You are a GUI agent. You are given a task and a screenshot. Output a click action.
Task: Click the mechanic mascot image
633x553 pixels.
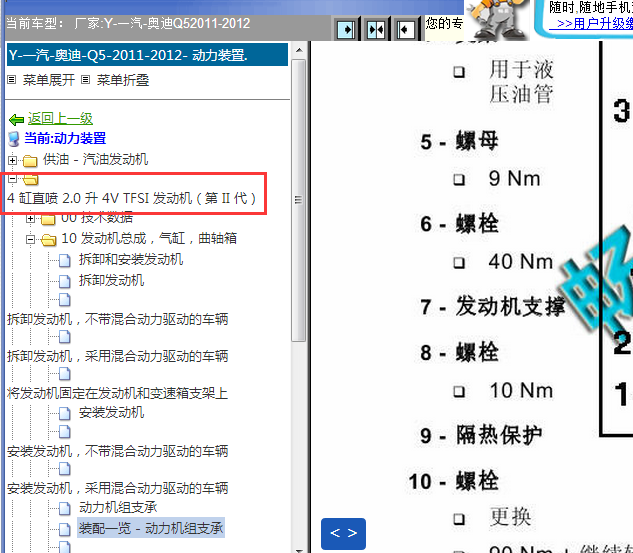(498, 19)
